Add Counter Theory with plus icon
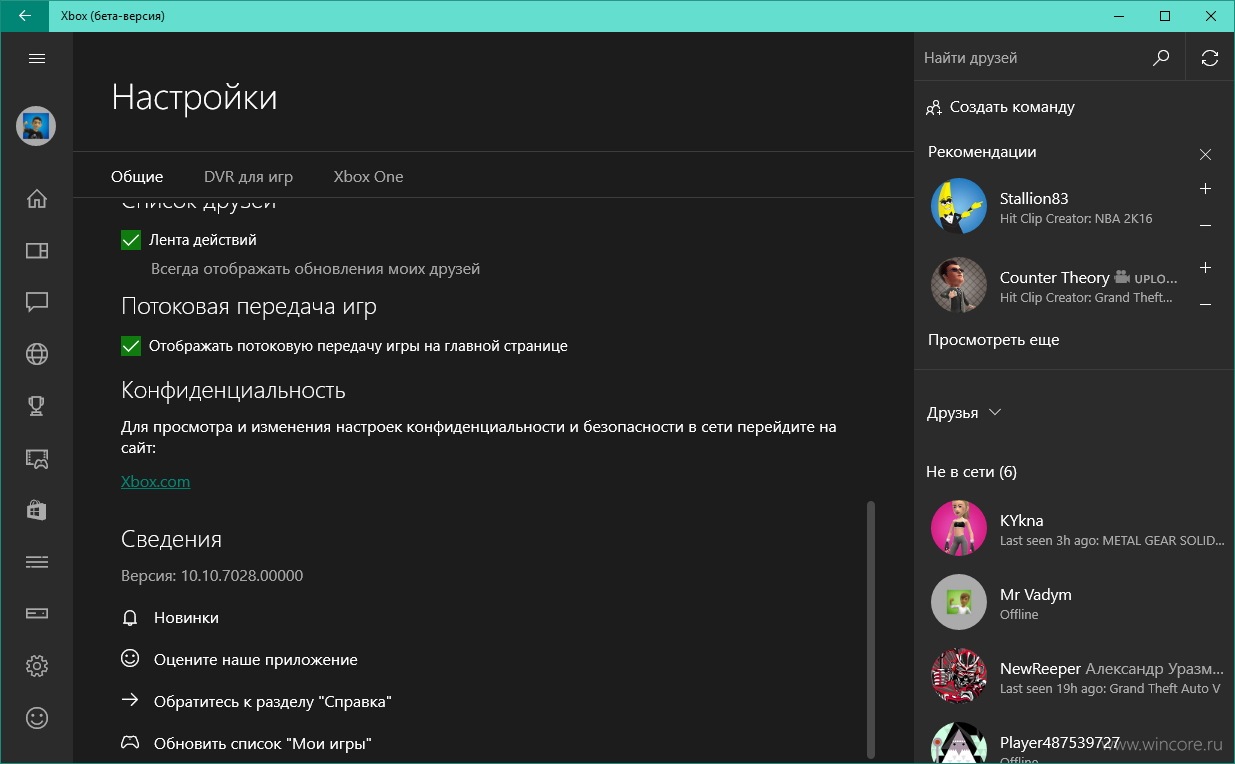This screenshot has width=1235, height=764. (x=1205, y=268)
